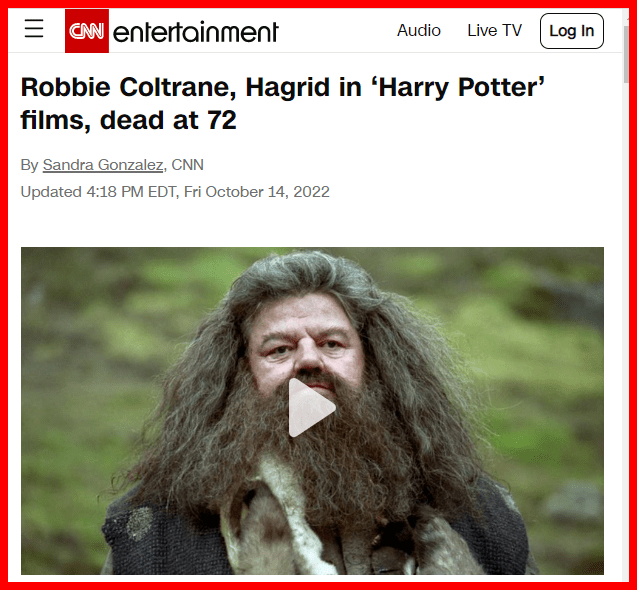
Task: Click the red CNN logo
Action: (x=87, y=31)
